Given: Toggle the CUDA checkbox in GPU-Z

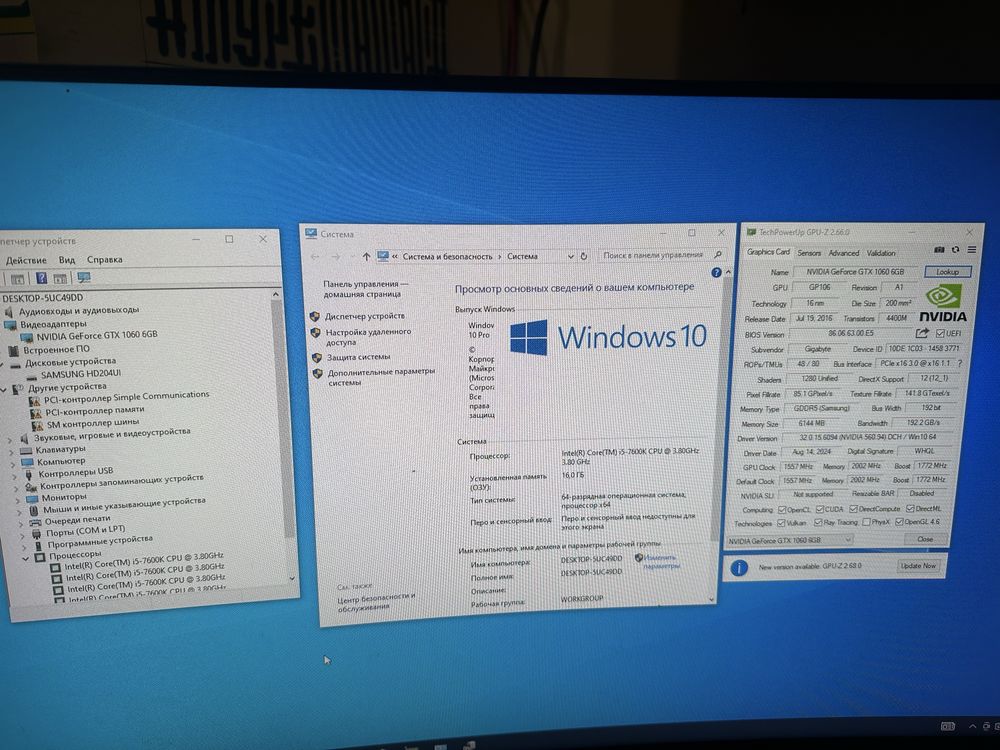Looking at the screenshot, I should pos(820,509).
